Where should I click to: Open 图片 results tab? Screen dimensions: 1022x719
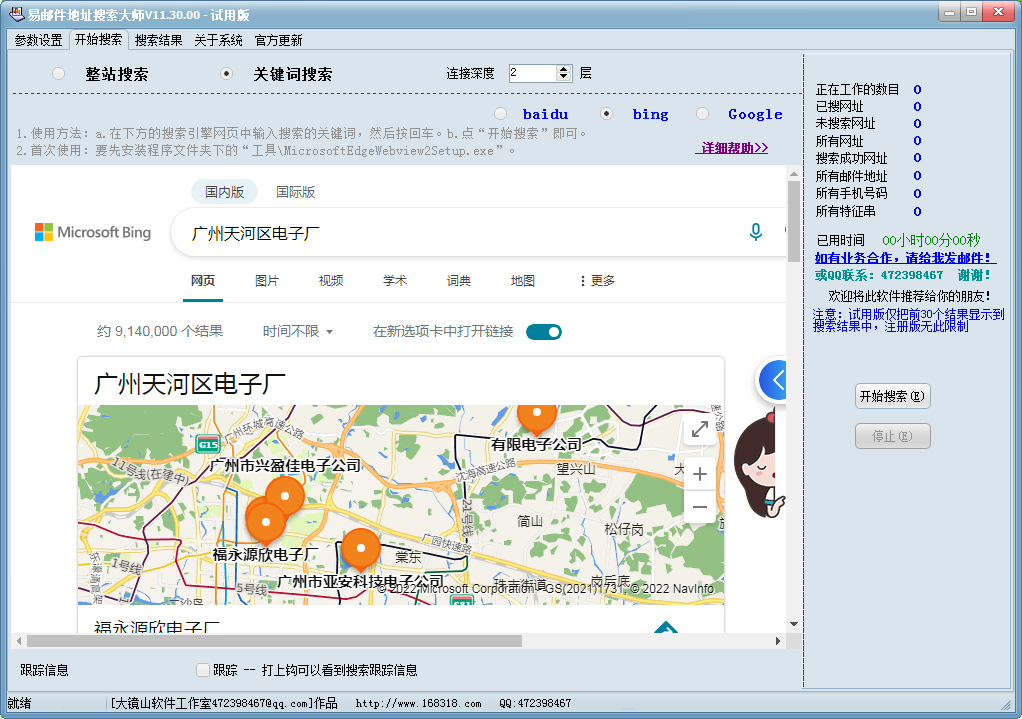coord(267,280)
